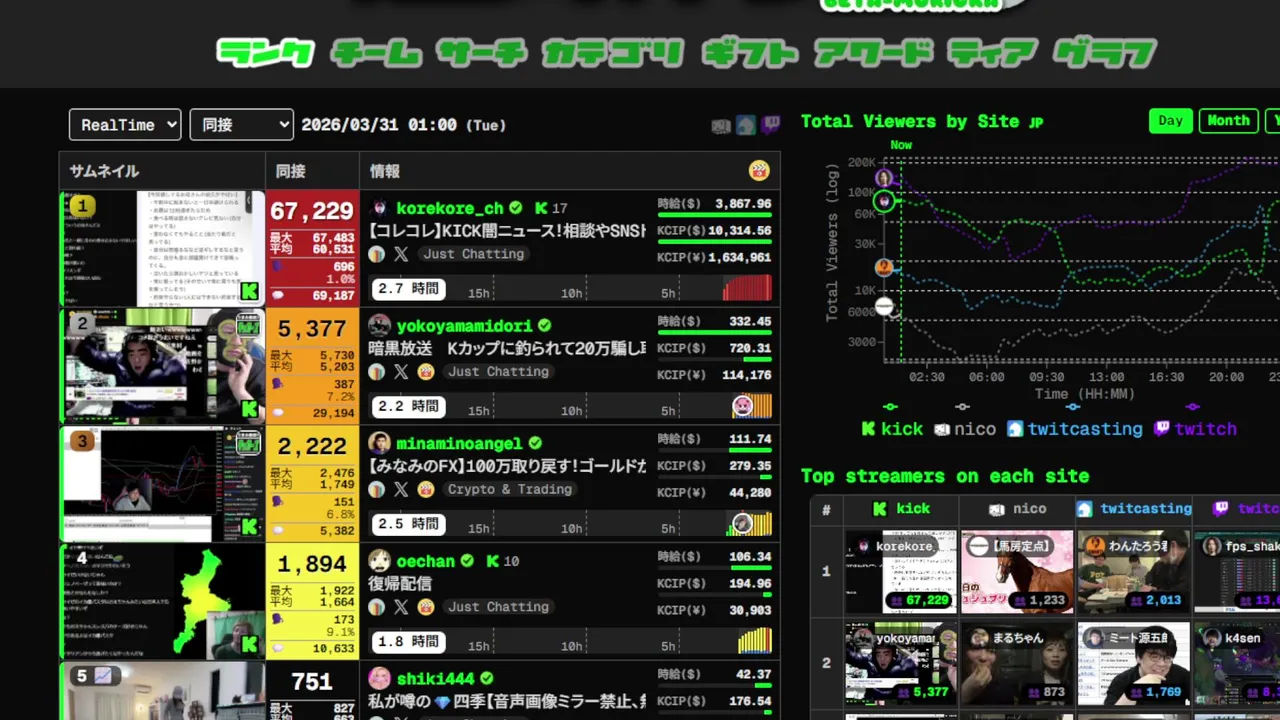Open the サーチ tab
The height and width of the screenshot is (720, 1280).
coord(483,52)
